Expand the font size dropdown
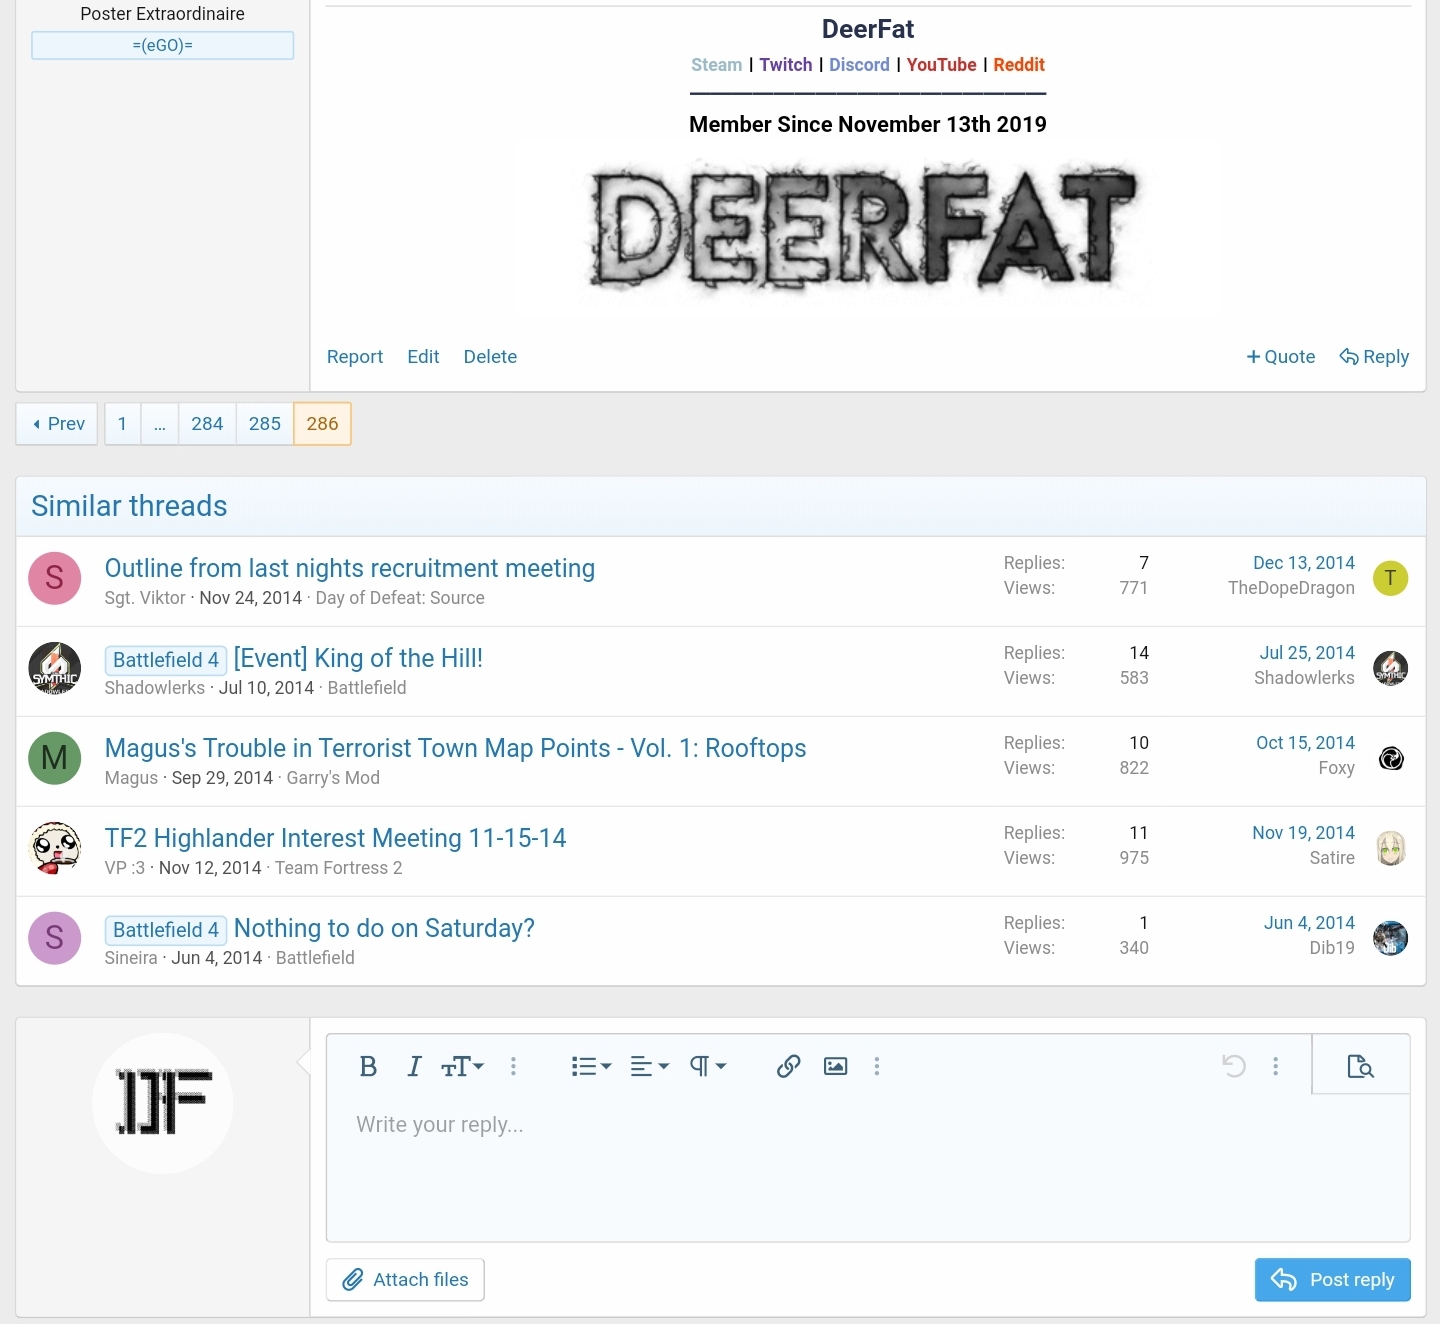 [x=462, y=1066]
